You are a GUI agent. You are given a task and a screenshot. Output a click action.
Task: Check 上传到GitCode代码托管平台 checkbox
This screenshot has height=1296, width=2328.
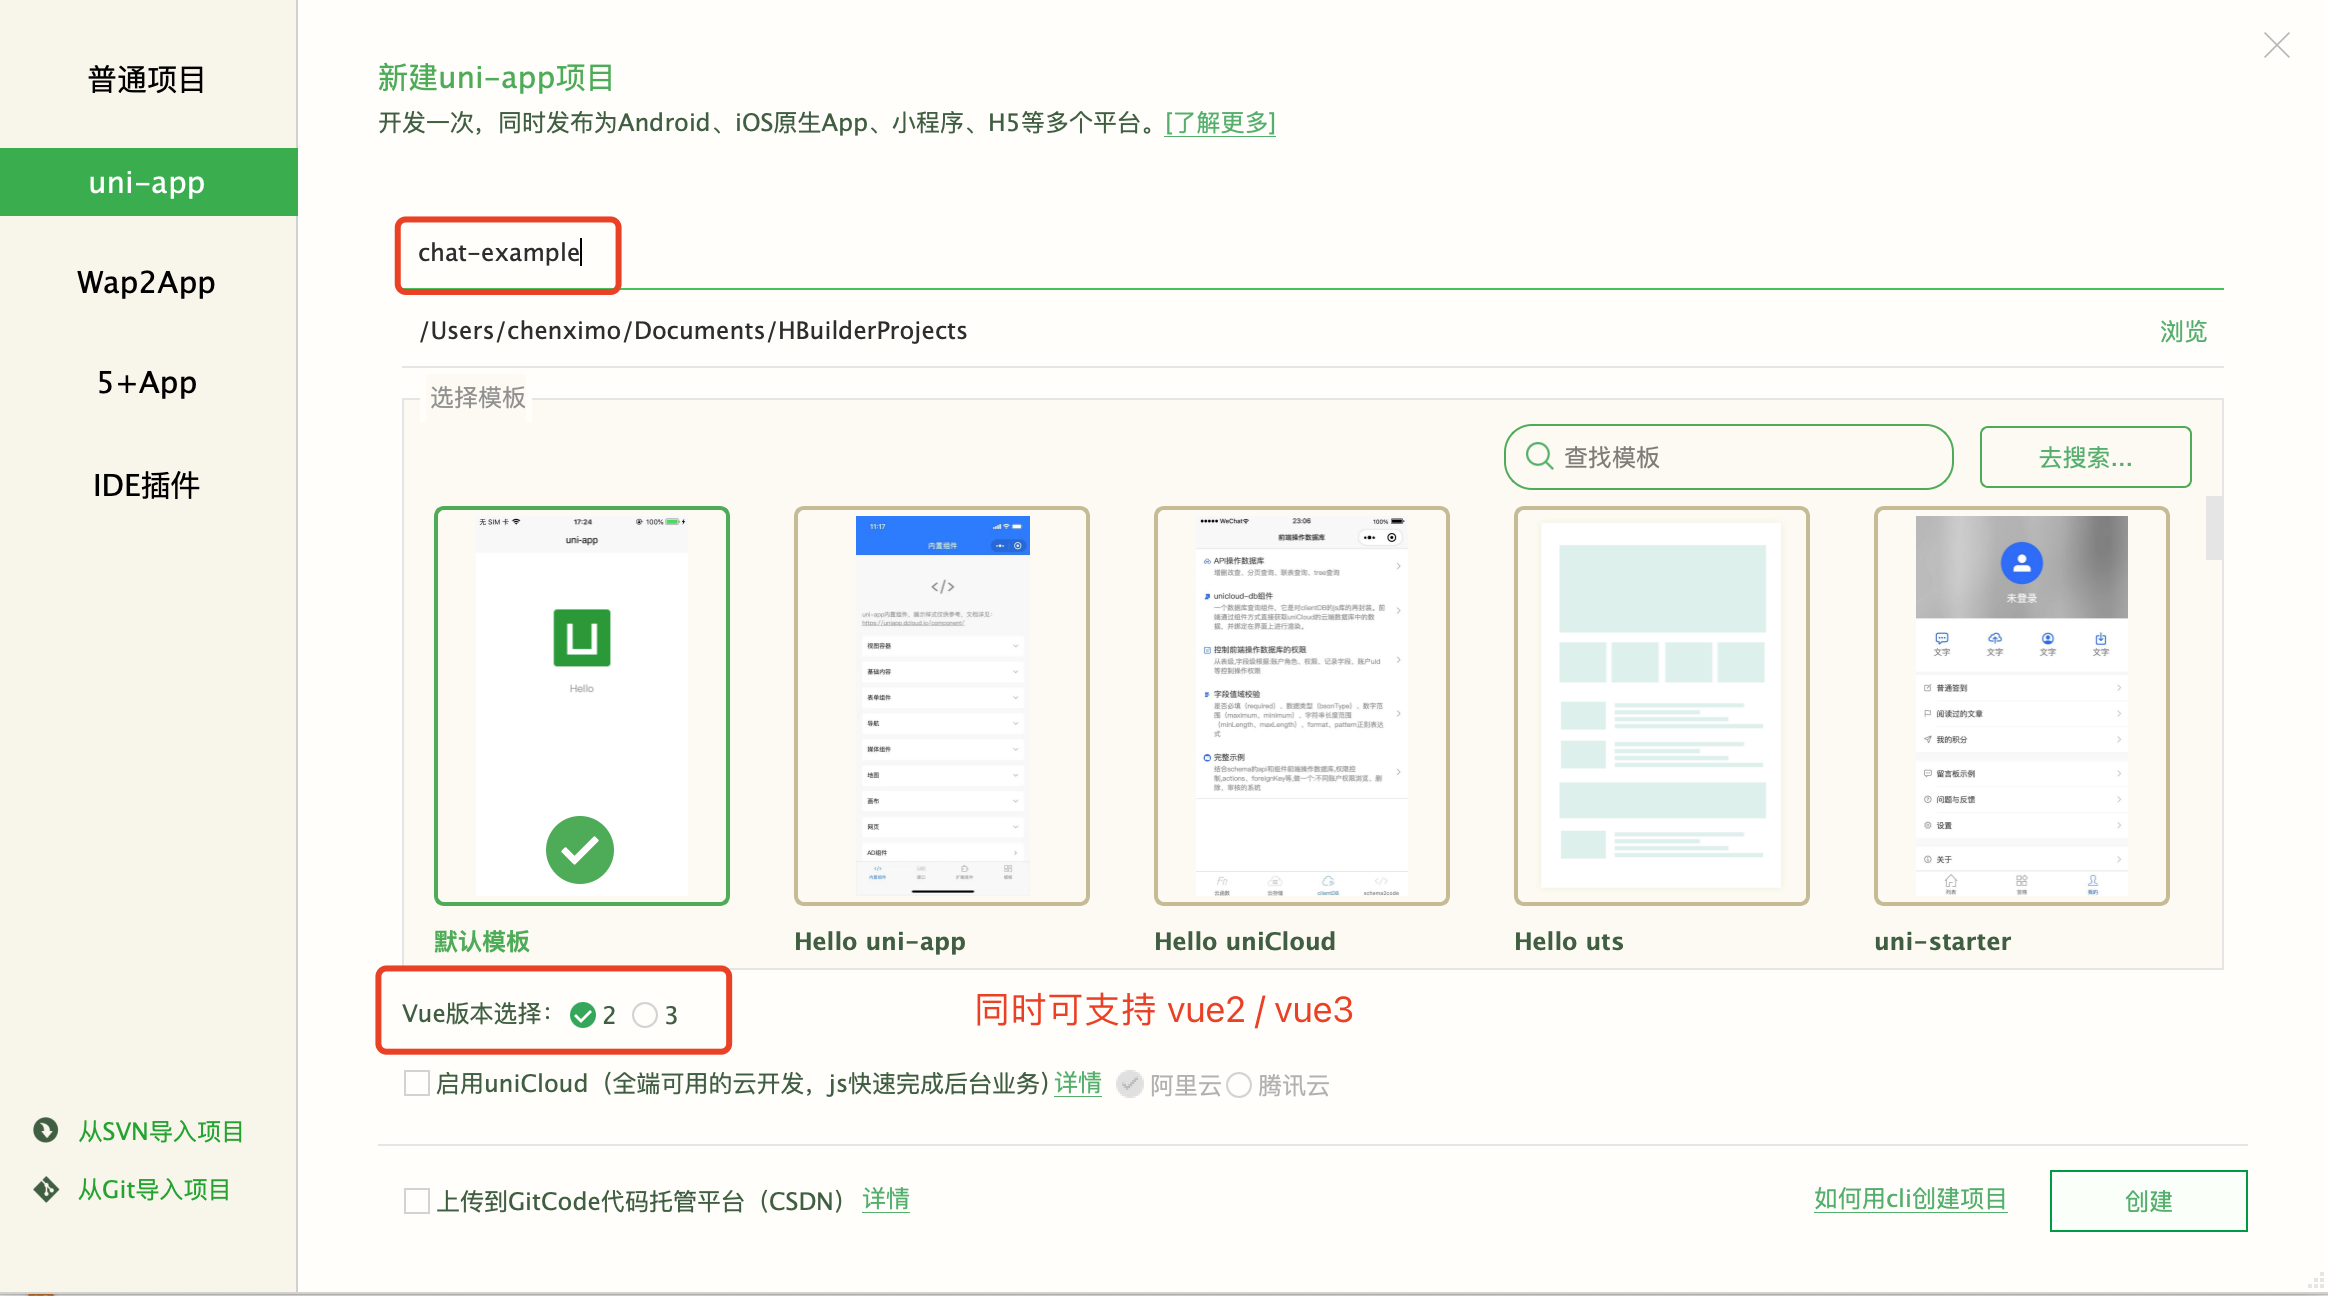tap(417, 1200)
